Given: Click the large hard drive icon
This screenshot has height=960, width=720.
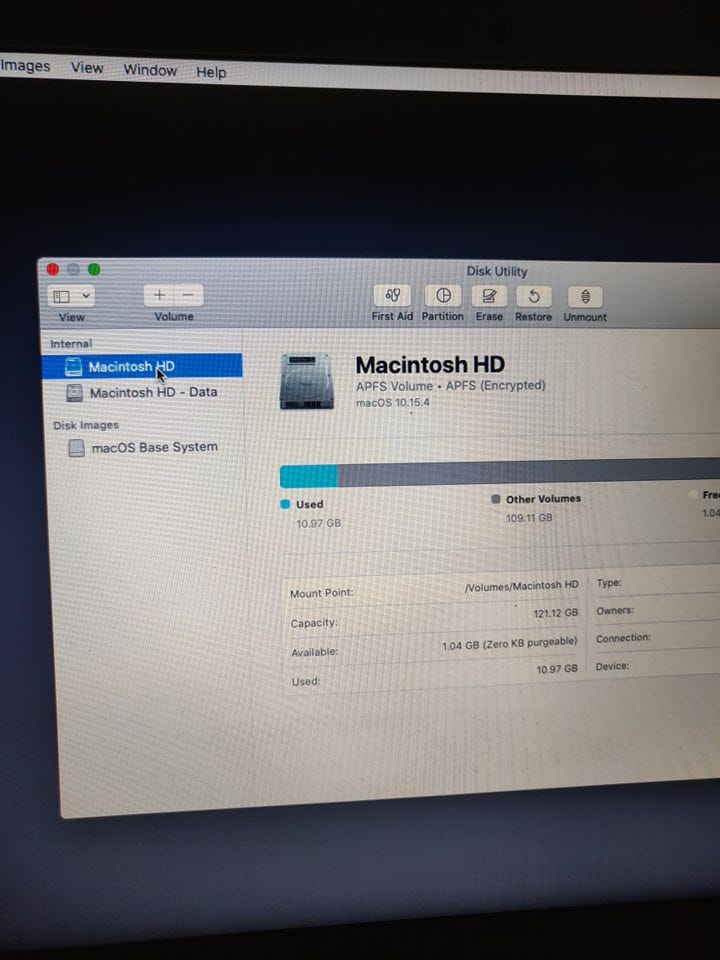Looking at the screenshot, I should click(x=307, y=381).
